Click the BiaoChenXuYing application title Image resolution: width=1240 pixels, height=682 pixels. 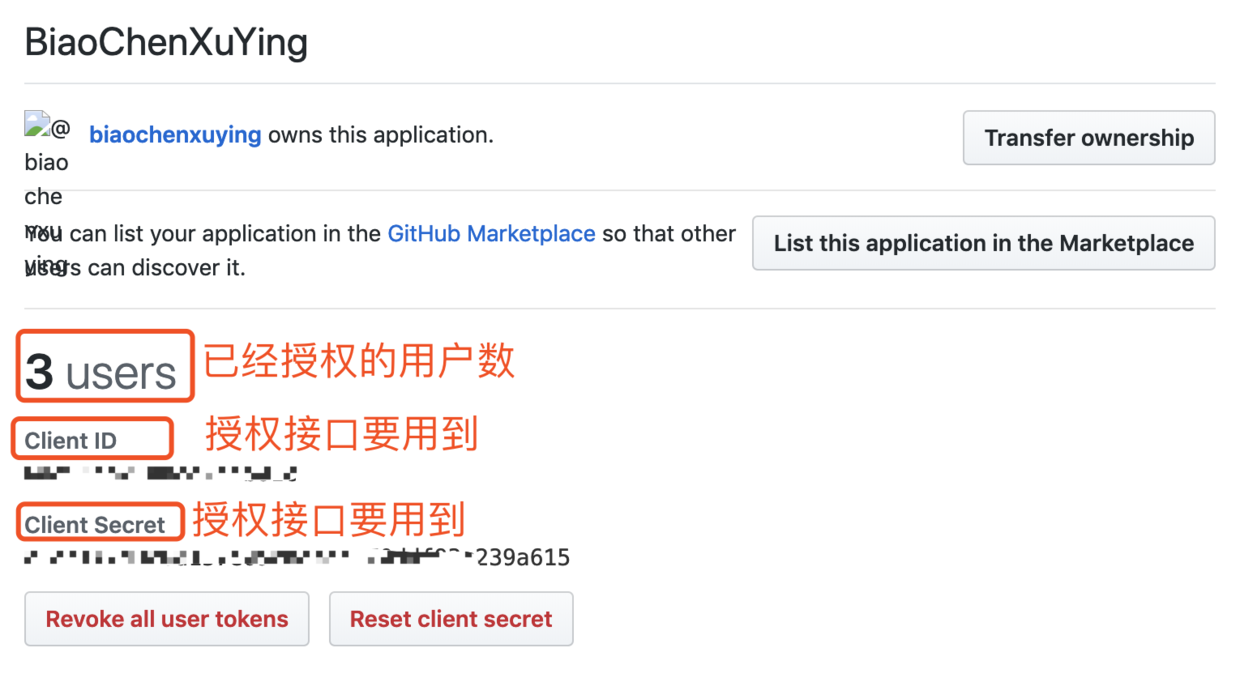tap(166, 43)
